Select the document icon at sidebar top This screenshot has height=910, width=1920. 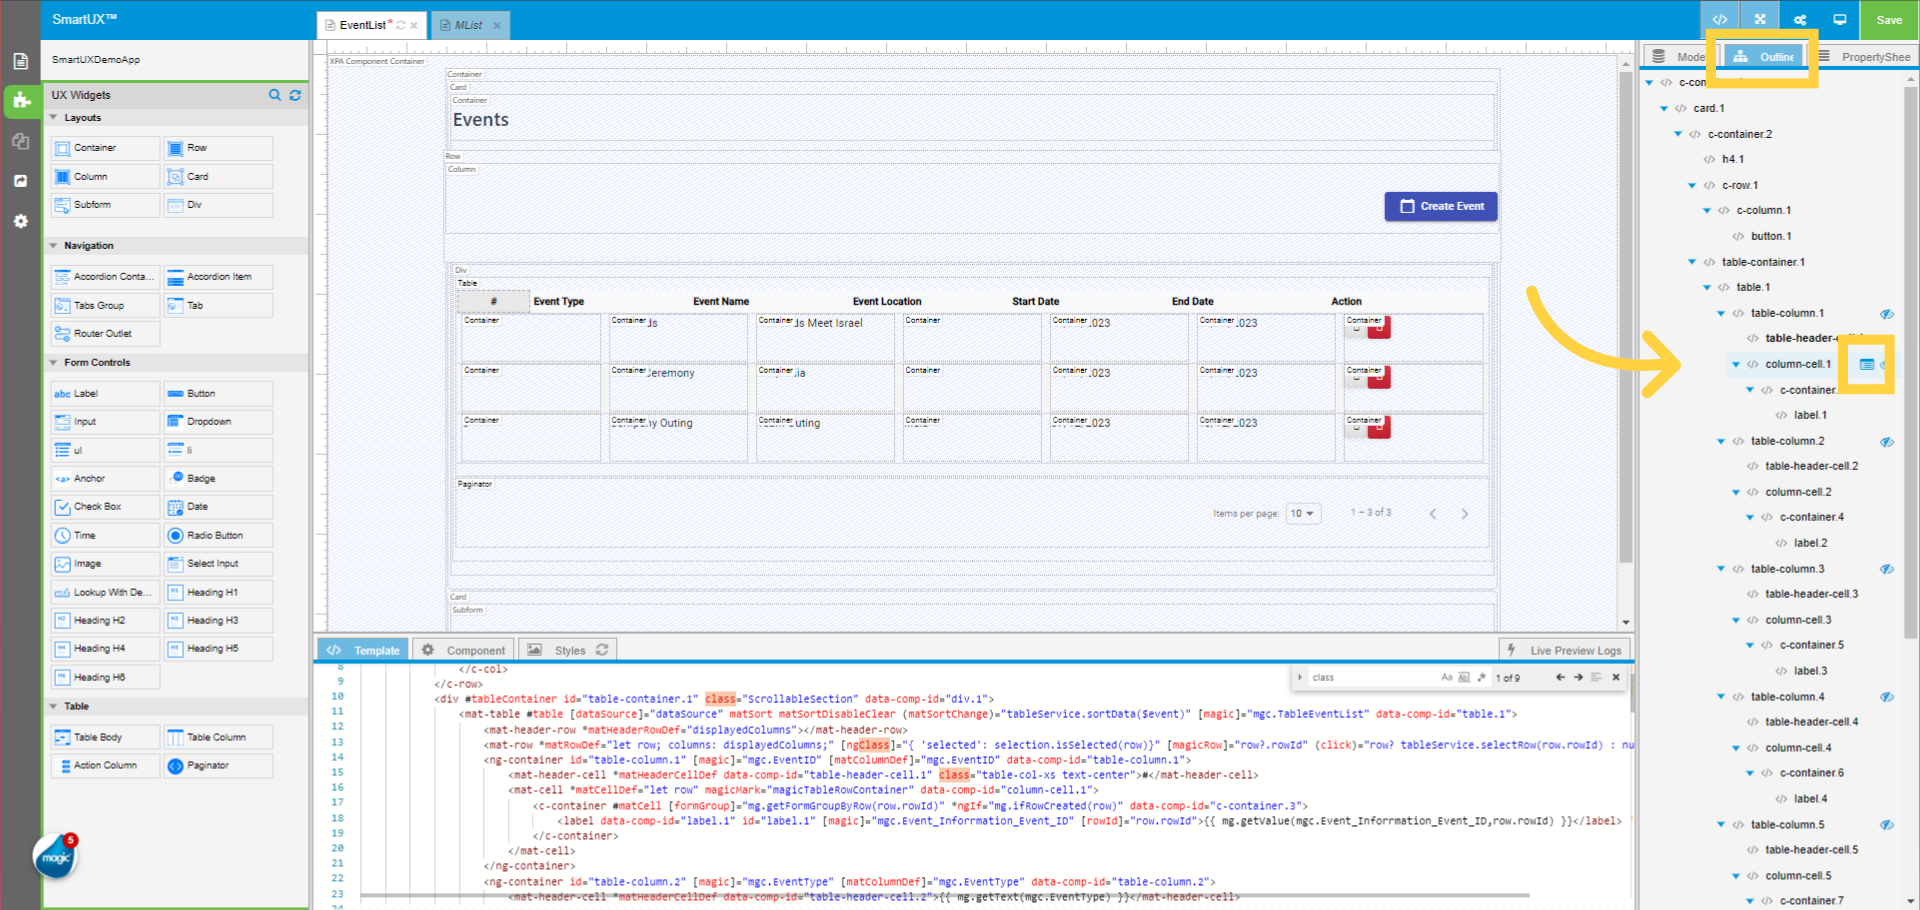[21, 60]
